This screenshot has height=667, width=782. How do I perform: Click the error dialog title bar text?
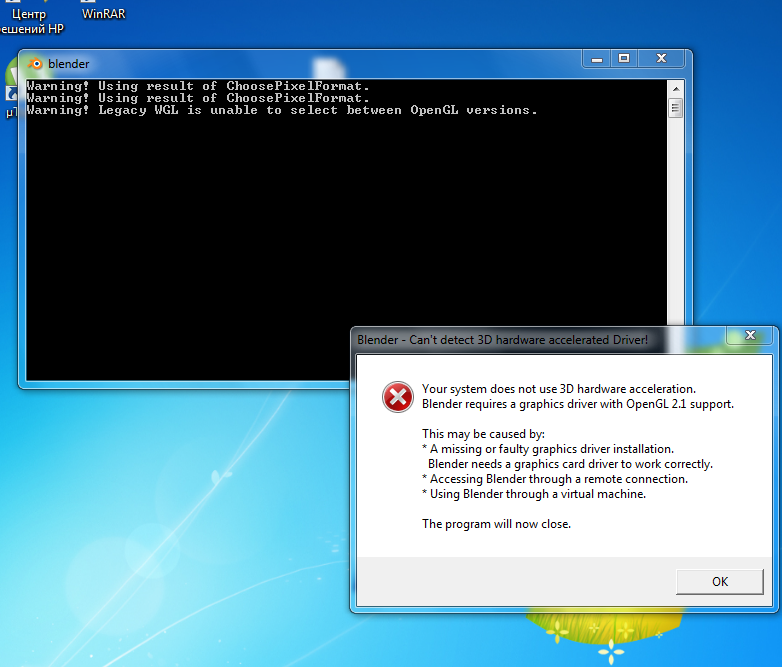[x=502, y=340]
